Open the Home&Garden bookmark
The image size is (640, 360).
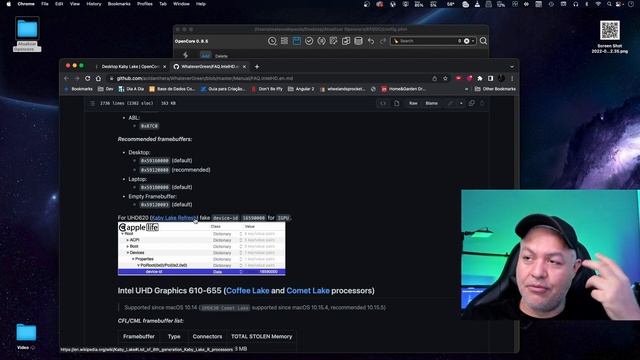tap(403, 89)
